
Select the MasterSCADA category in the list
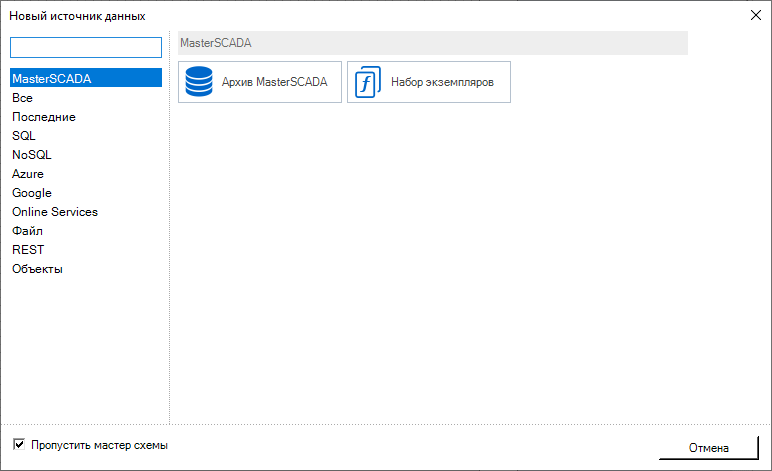86,78
